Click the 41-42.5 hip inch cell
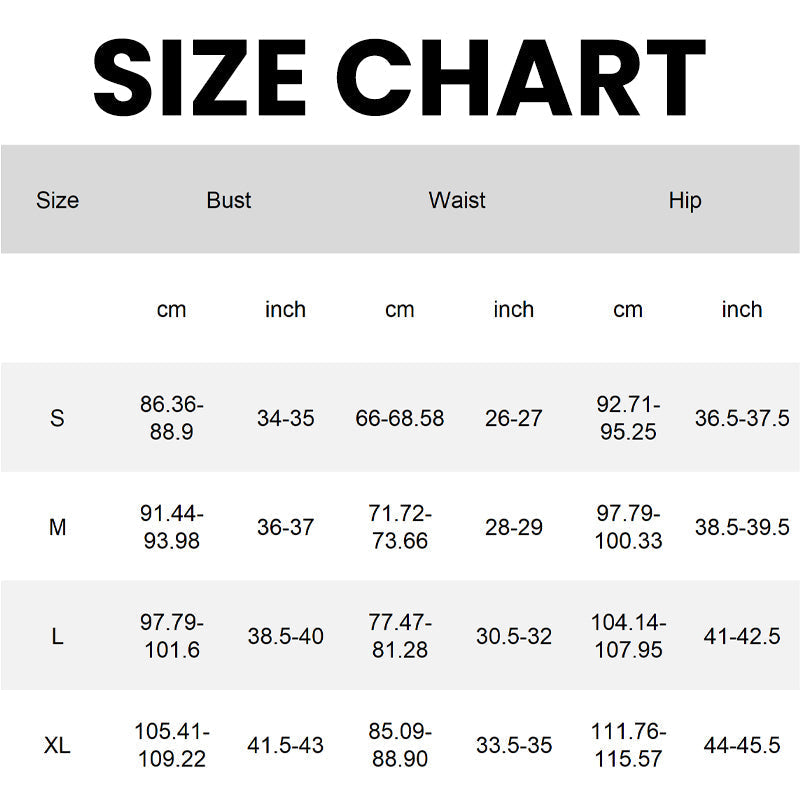Screen dimensions: 800x800 pos(742,636)
